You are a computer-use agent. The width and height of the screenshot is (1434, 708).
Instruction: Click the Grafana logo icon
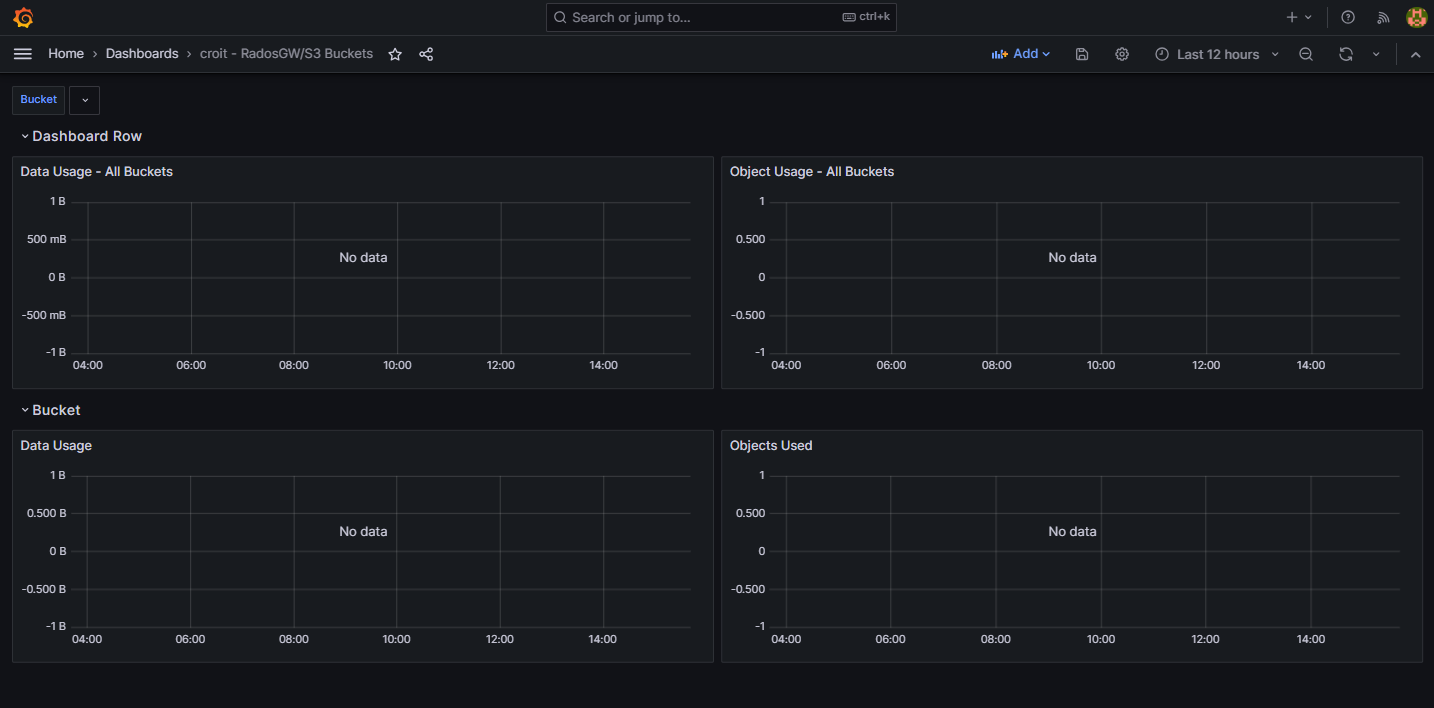coord(23,17)
